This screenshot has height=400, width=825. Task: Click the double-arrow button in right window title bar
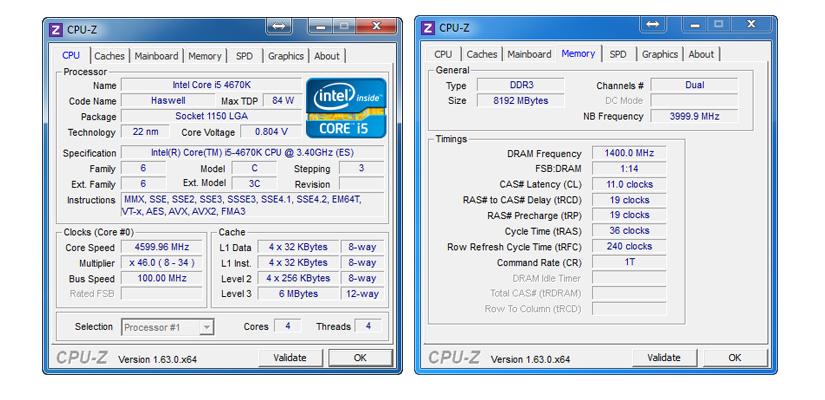pyautogui.click(x=652, y=24)
